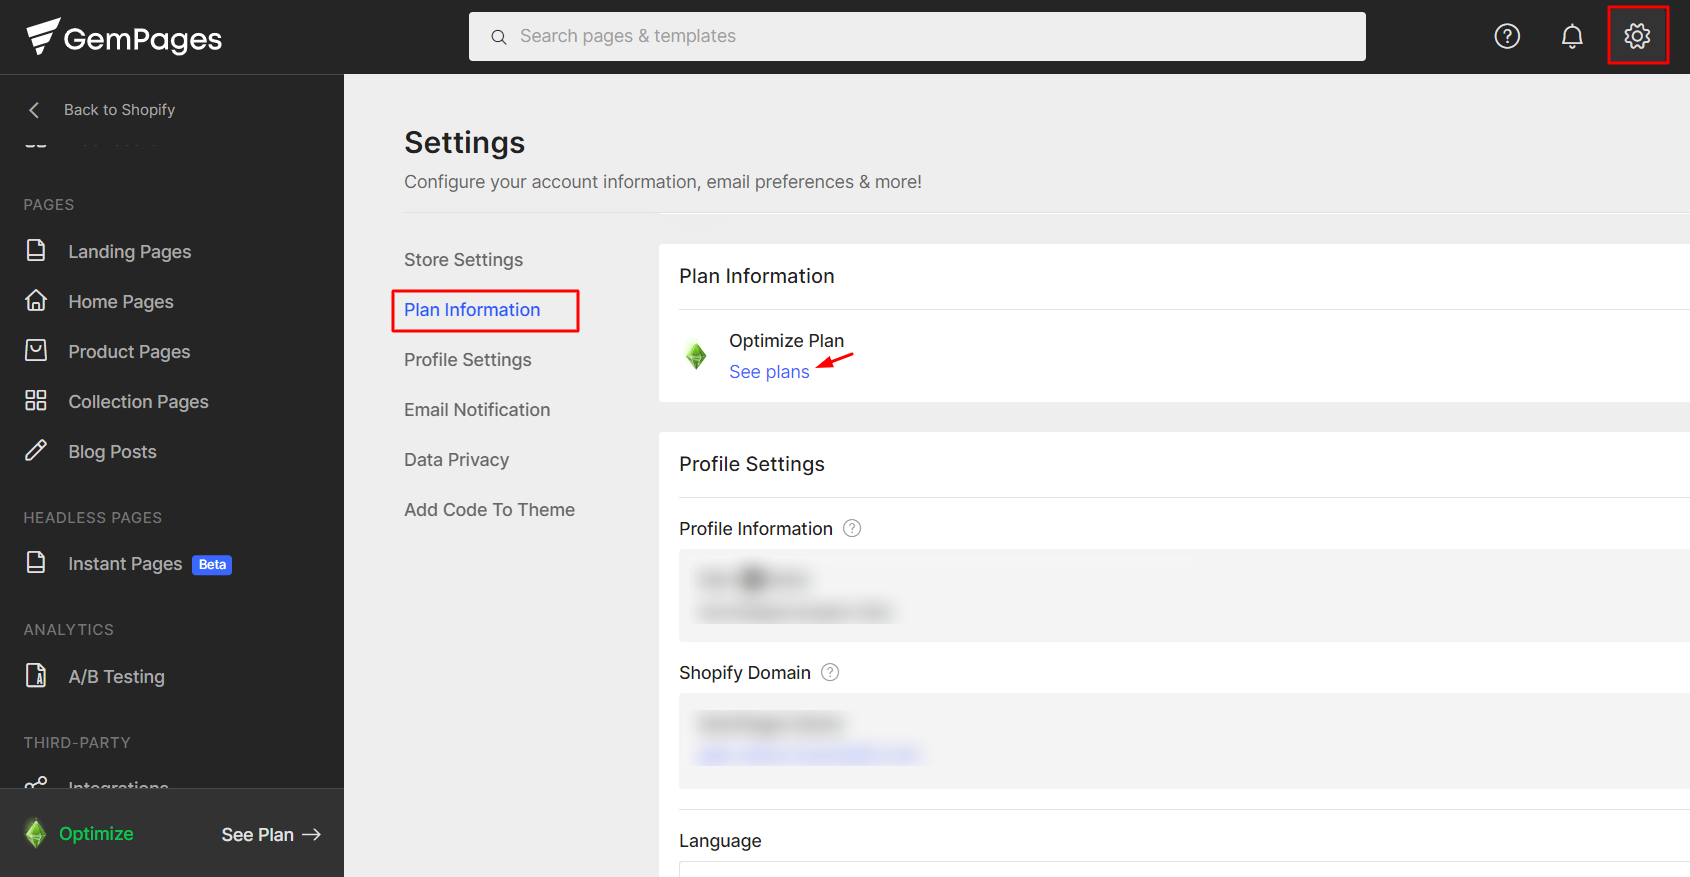
Task: Click the Product Pages bag icon
Action: pyautogui.click(x=36, y=350)
